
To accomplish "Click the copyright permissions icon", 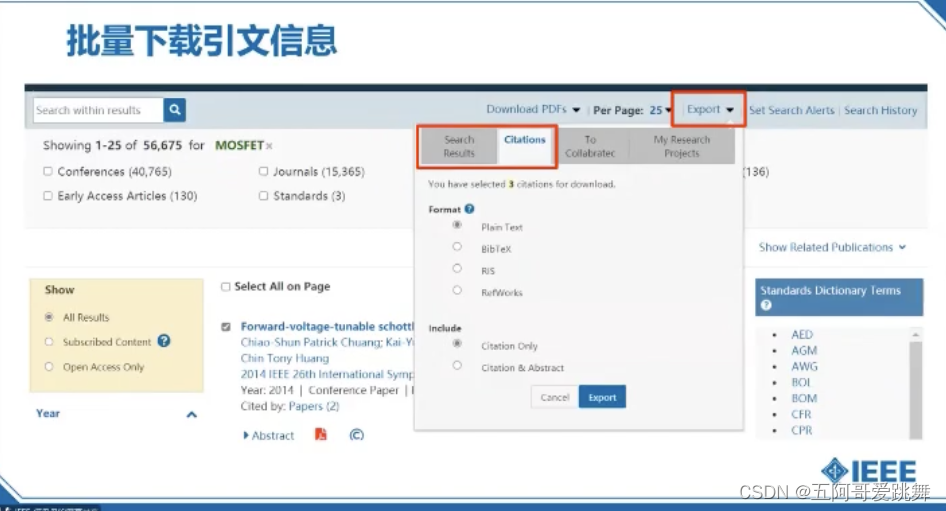I will point(357,434).
